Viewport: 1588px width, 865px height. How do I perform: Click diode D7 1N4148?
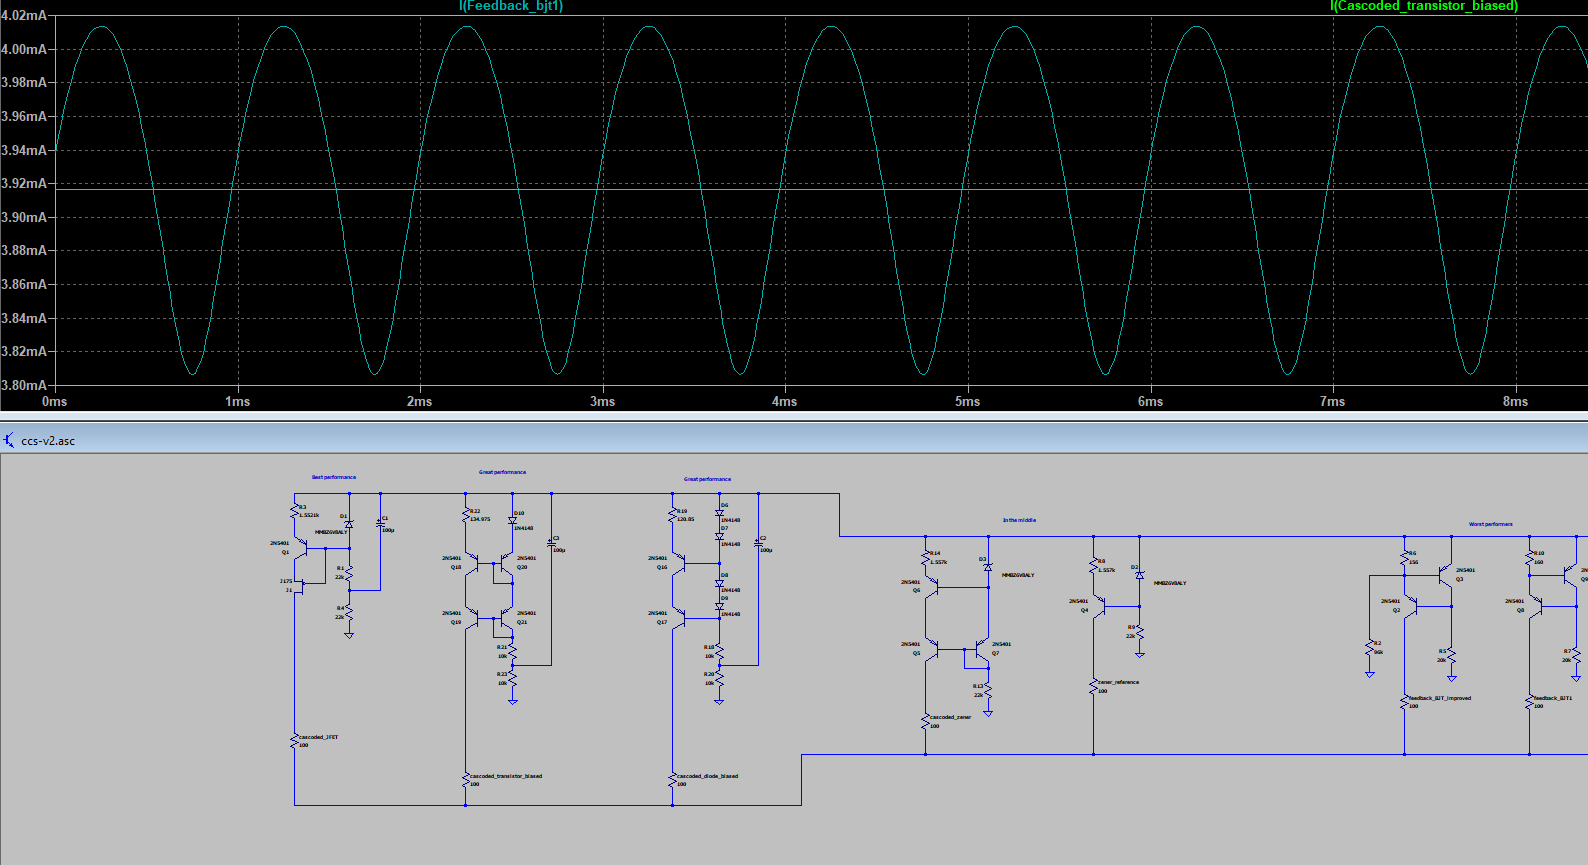pyautogui.click(x=719, y=536)
